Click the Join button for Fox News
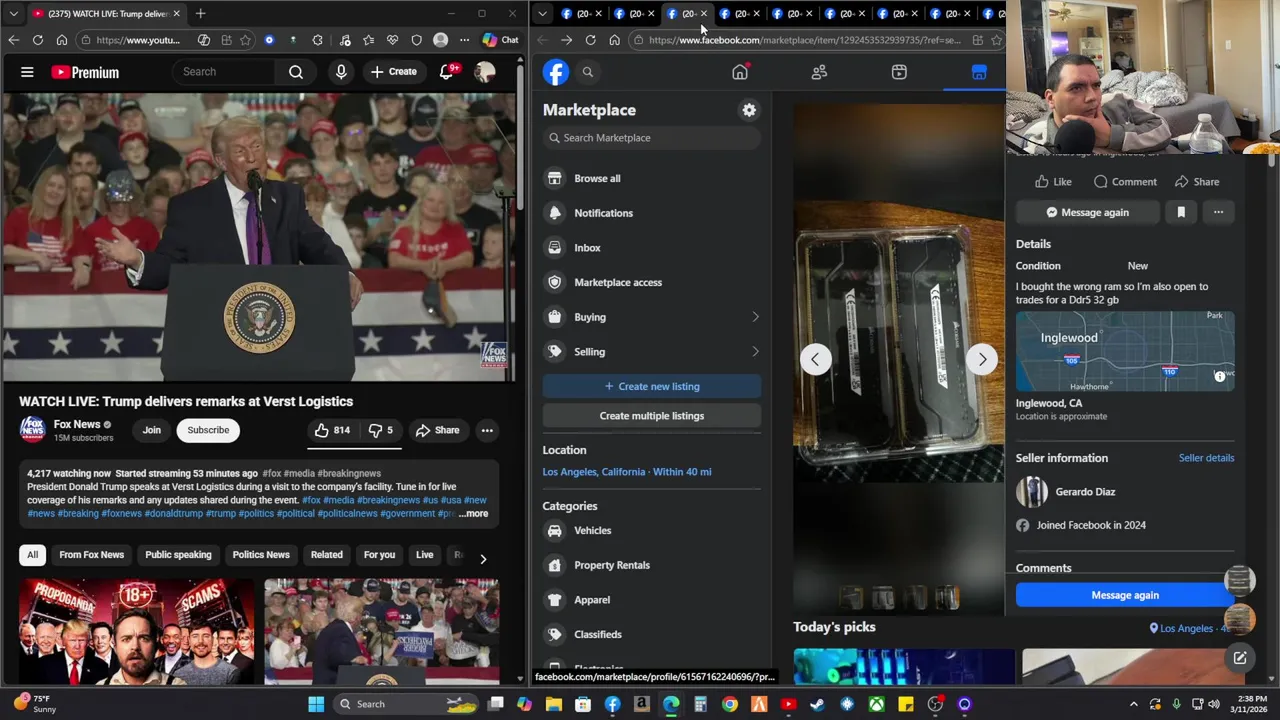The height and width of the screenshot is (720, 1280). (151, 430)
